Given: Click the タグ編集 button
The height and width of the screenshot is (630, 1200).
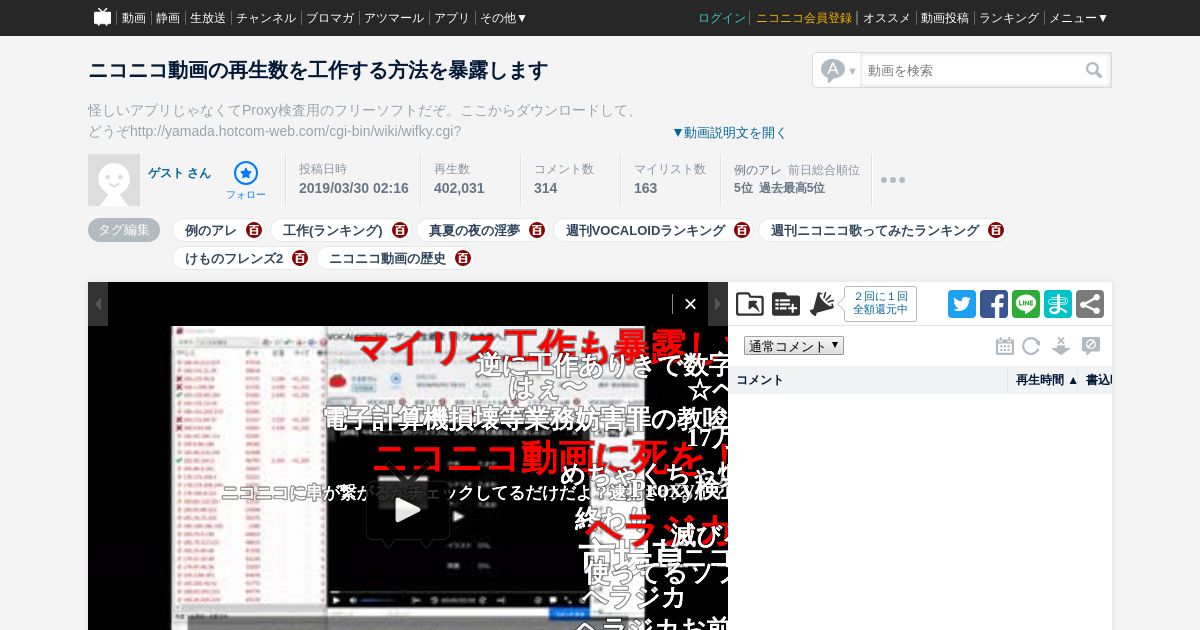Looking at the screenshot, I should pos(124,230).
